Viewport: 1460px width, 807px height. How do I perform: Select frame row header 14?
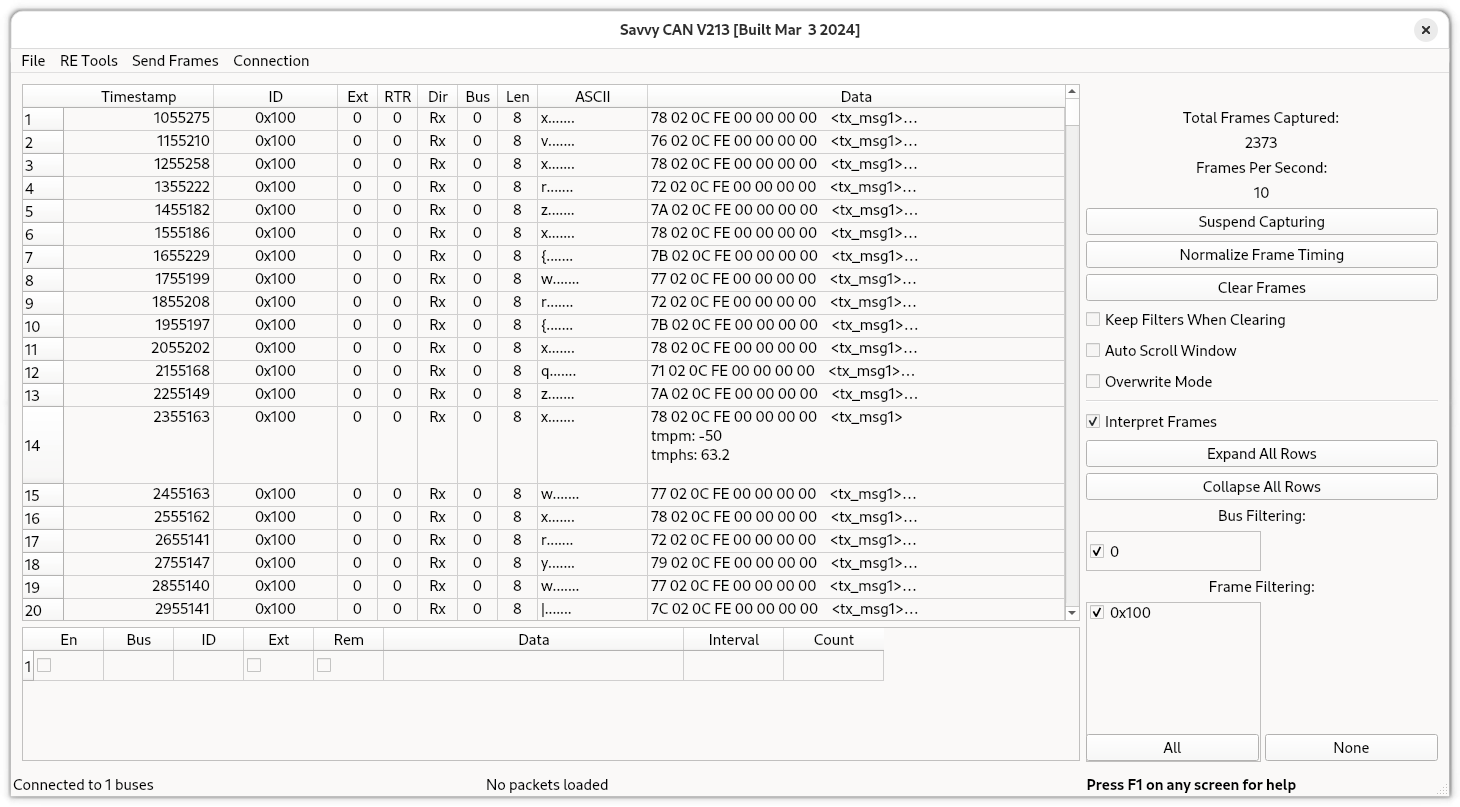(x=43, y=445)
